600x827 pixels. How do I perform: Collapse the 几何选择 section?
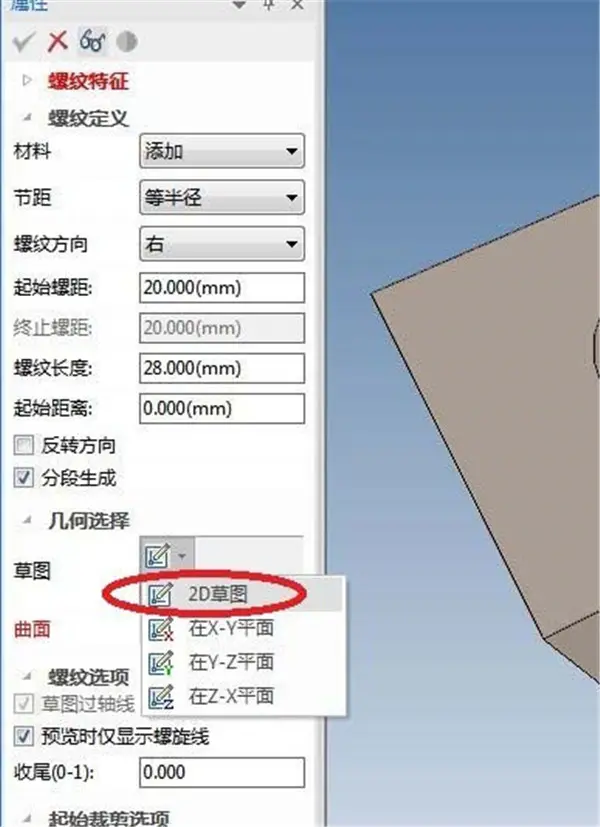point(27,521)
